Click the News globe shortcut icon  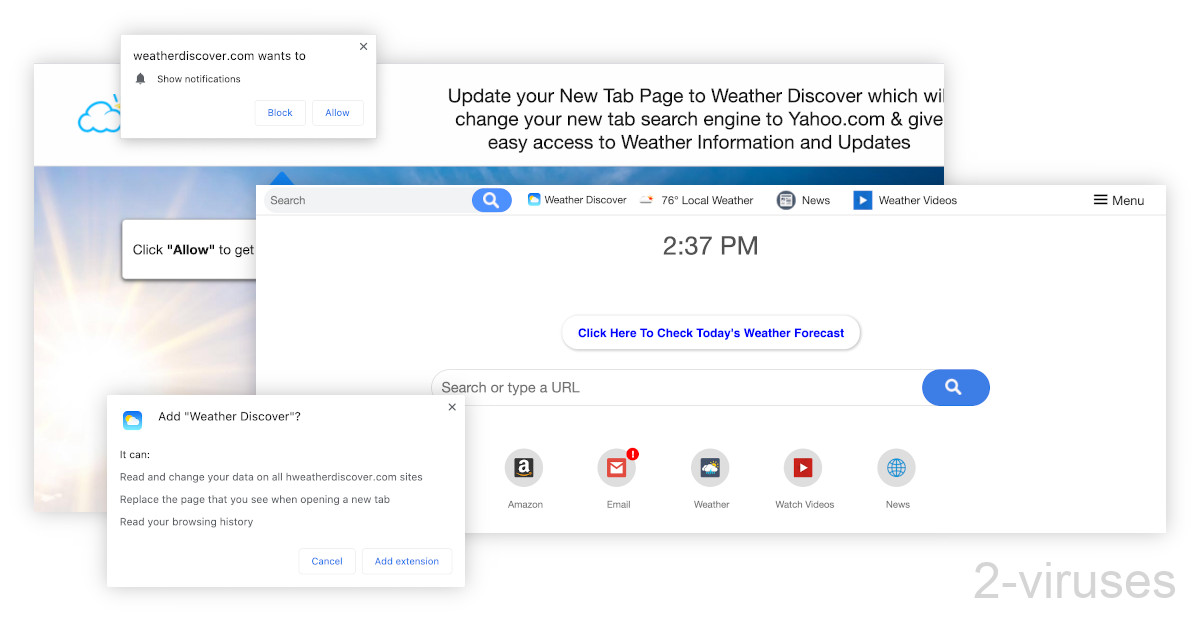(896, 468)
